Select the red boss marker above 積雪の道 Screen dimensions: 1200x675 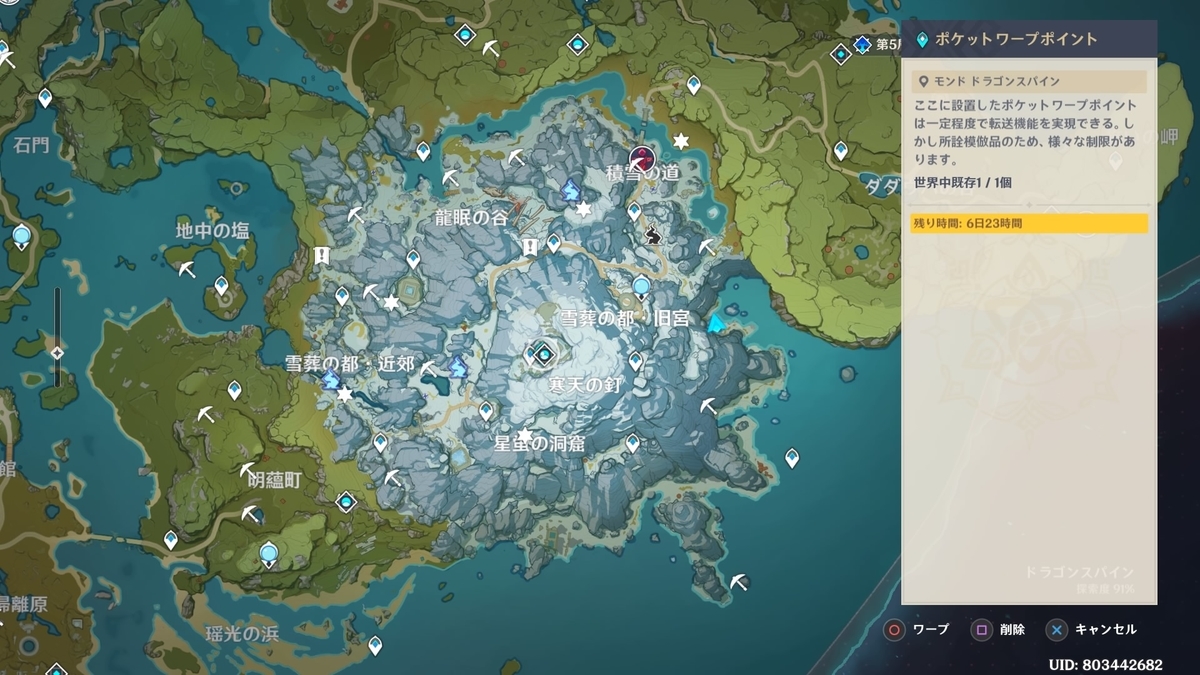[641, 158]
